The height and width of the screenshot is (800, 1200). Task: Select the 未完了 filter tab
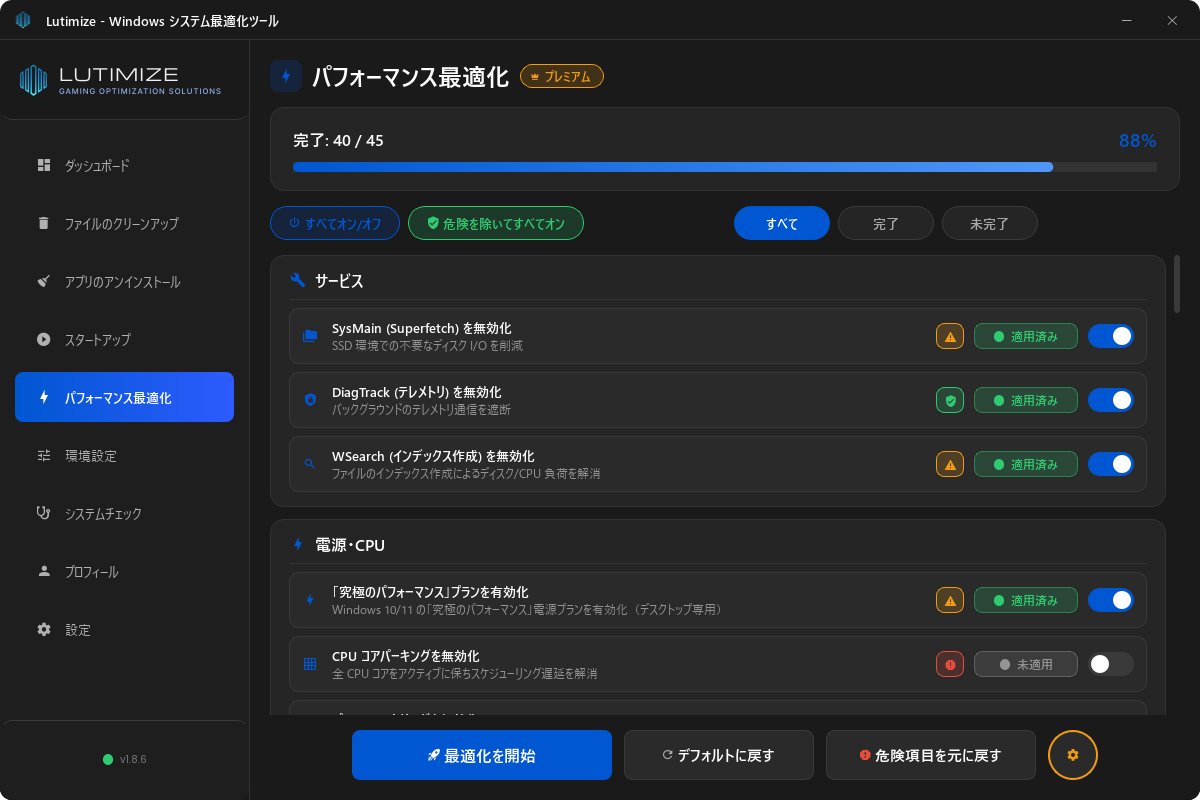(x=990, y=223)
